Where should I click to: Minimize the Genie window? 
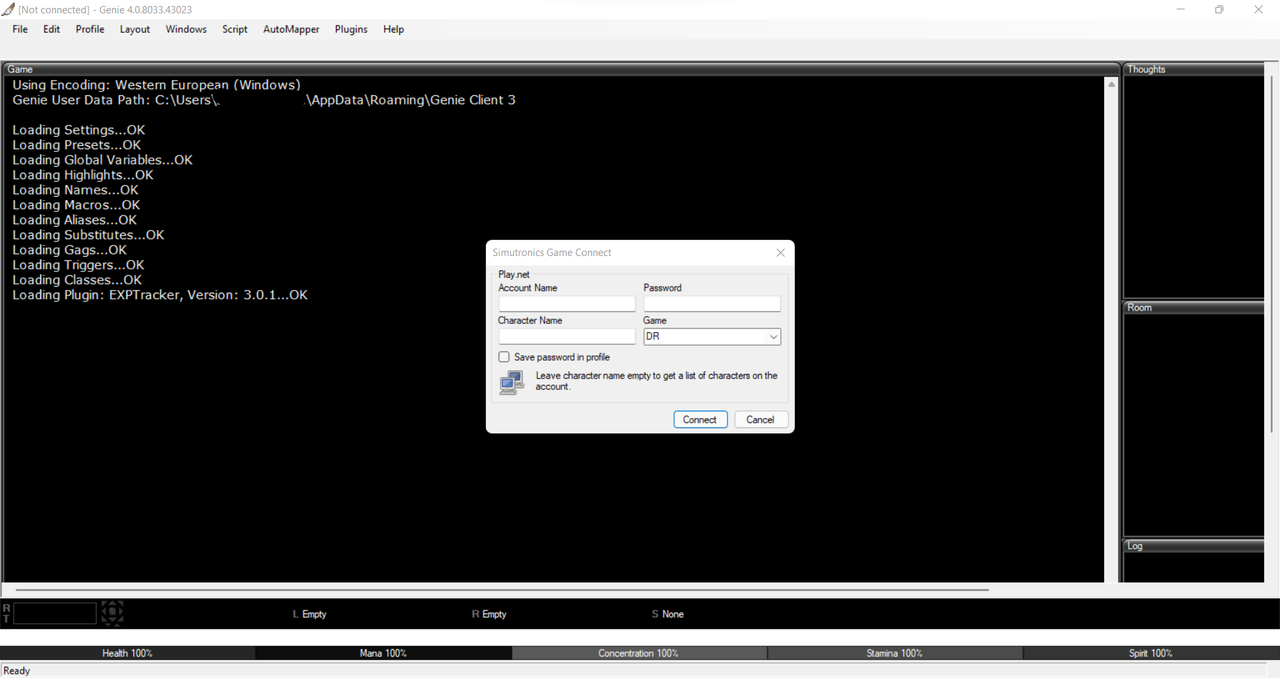1181,9
